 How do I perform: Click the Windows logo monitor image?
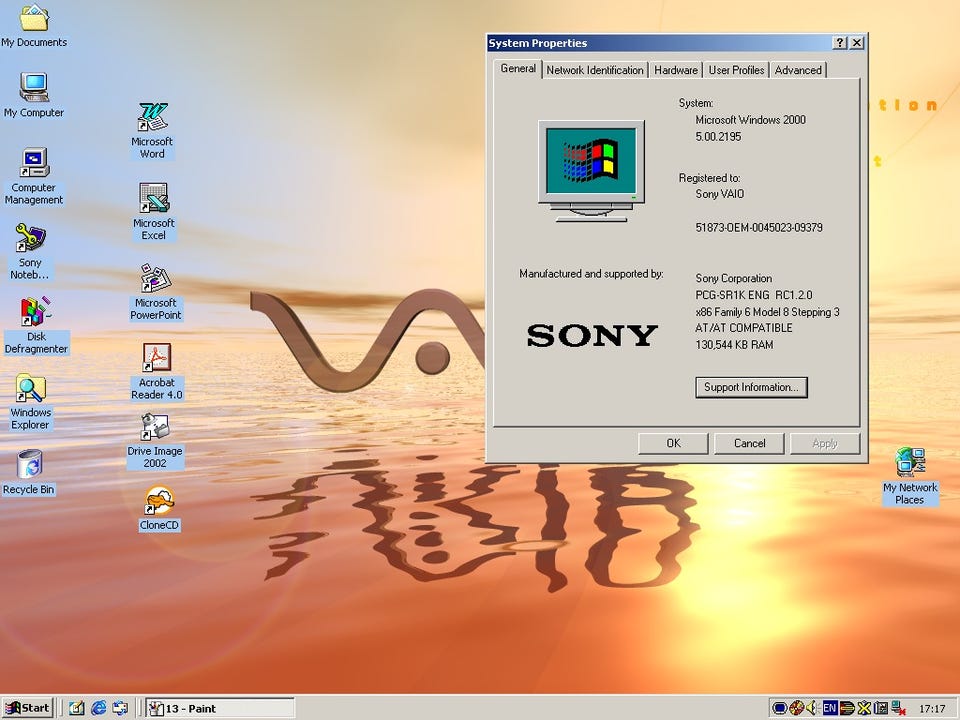591,171
